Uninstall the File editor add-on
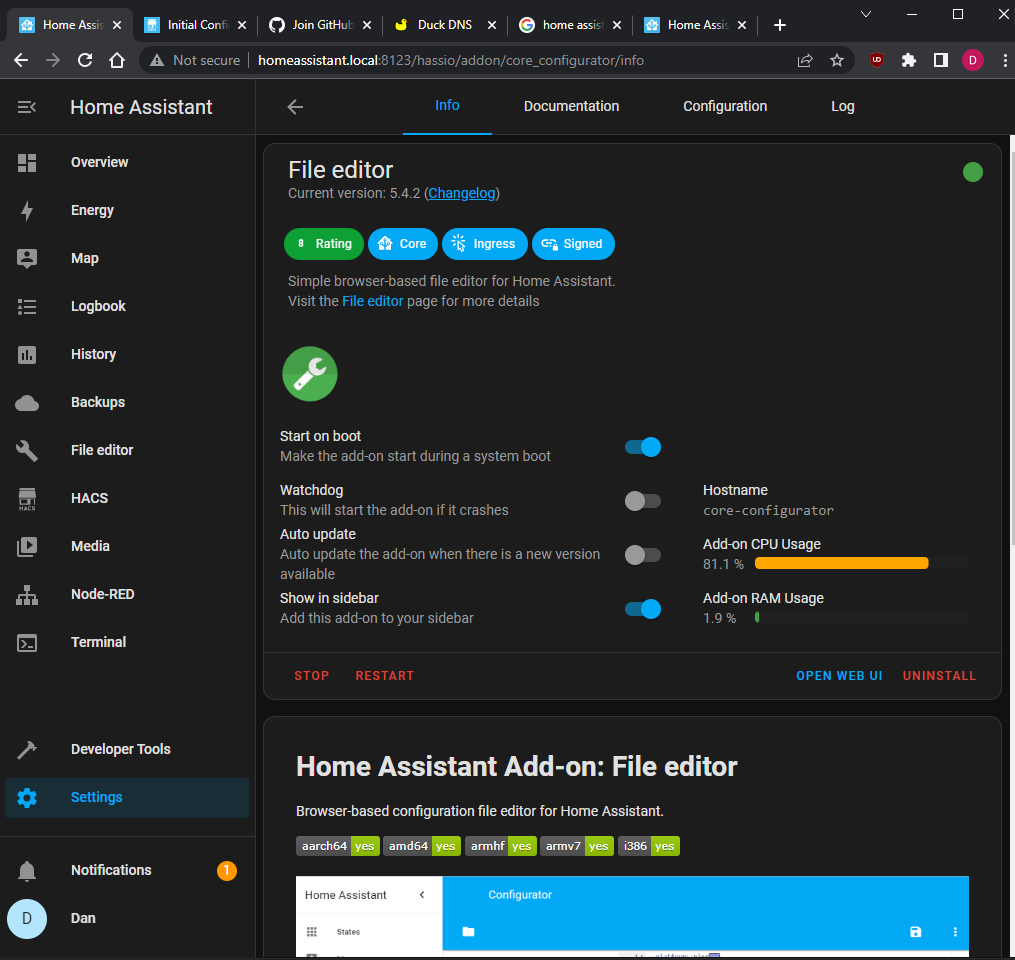 pyautogui.click(x=939, y=676)
